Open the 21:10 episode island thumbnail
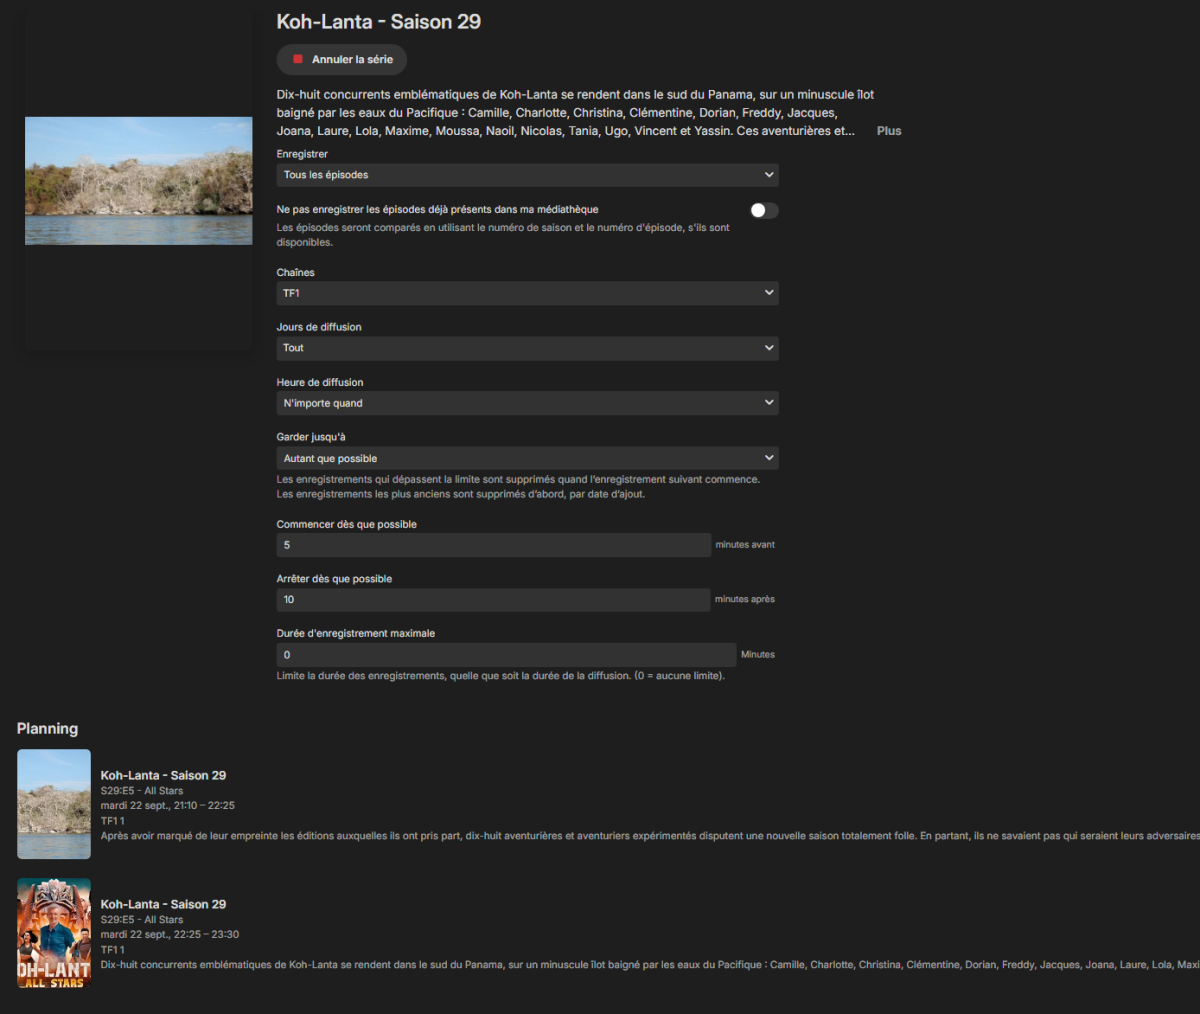 click(54, 804)
